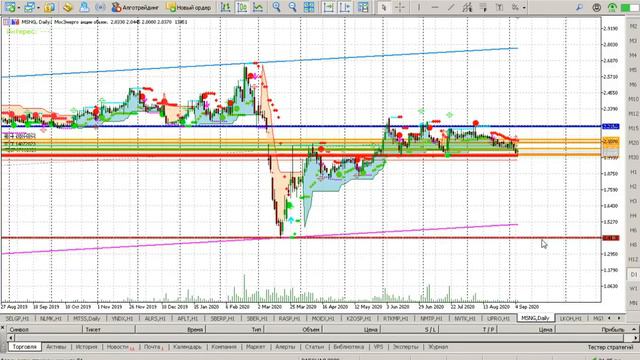
Task: Expand dropdown arrow beside shapes tool
Action: pos(524,7)
